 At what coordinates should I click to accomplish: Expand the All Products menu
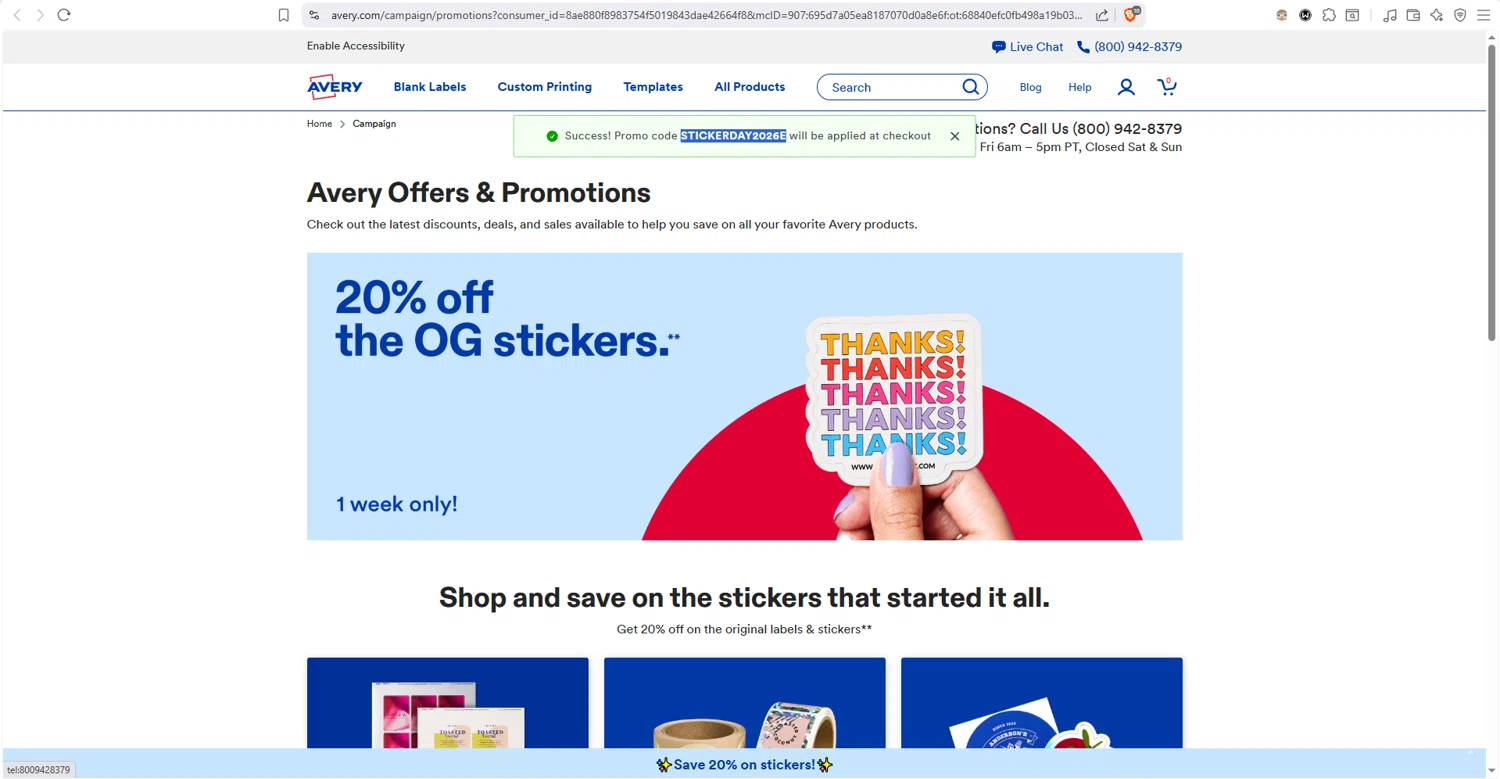(750, 87)
